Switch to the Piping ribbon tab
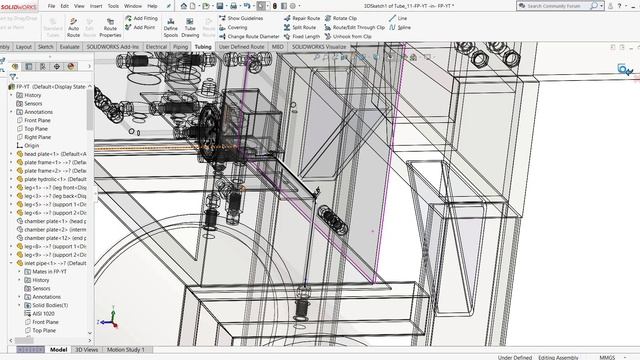The image size is (640, 360). pyautogui.click(x=180, y=47)
